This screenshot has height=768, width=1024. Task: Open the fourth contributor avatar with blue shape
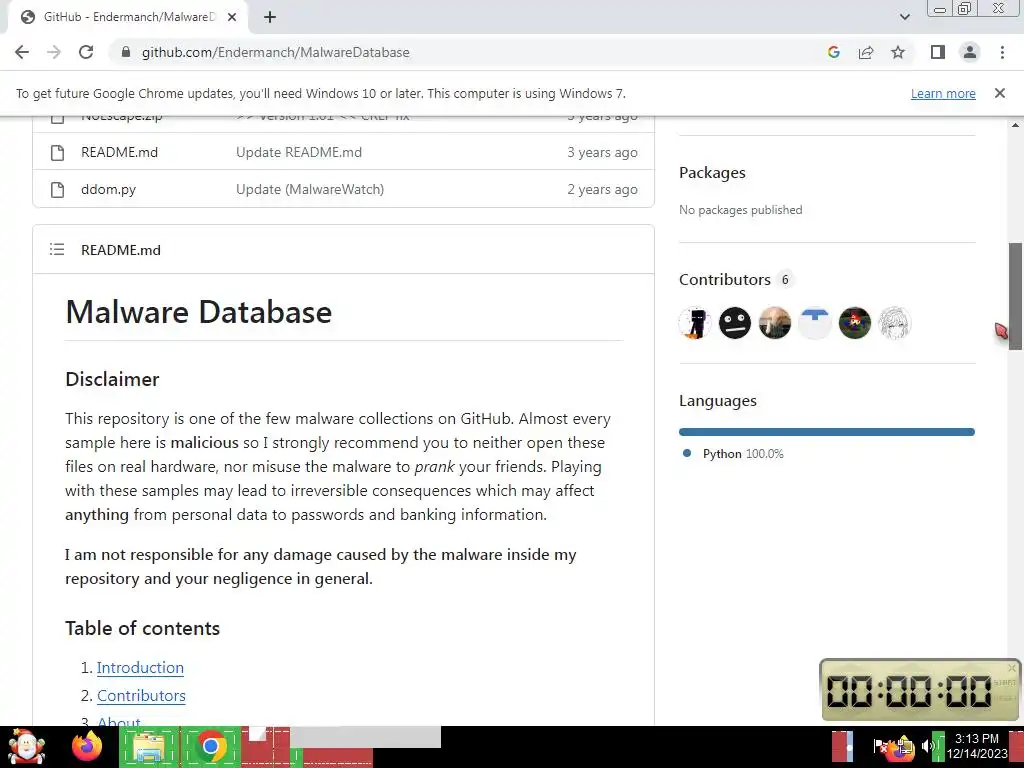pyautogui.click(x=814, y=323)
